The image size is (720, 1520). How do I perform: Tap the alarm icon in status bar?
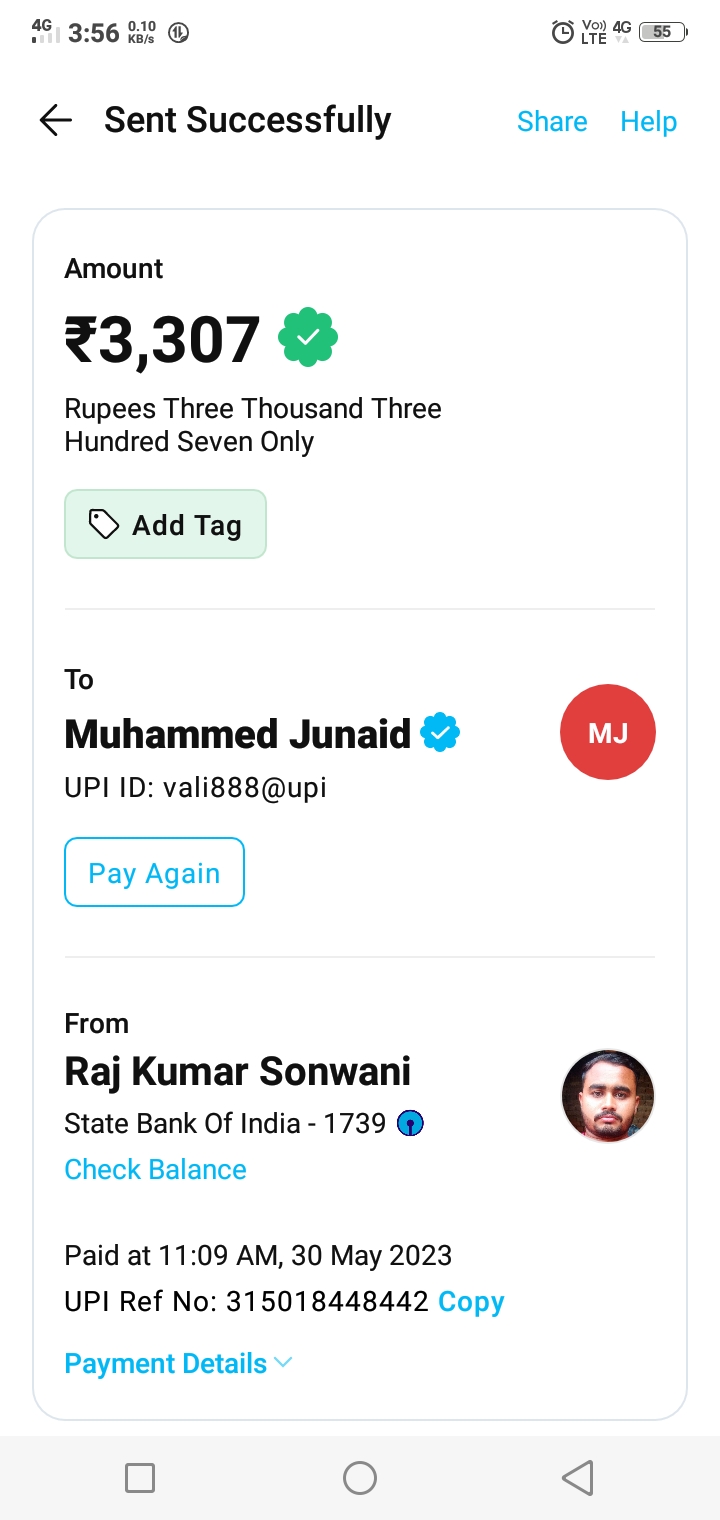(563, 32)
